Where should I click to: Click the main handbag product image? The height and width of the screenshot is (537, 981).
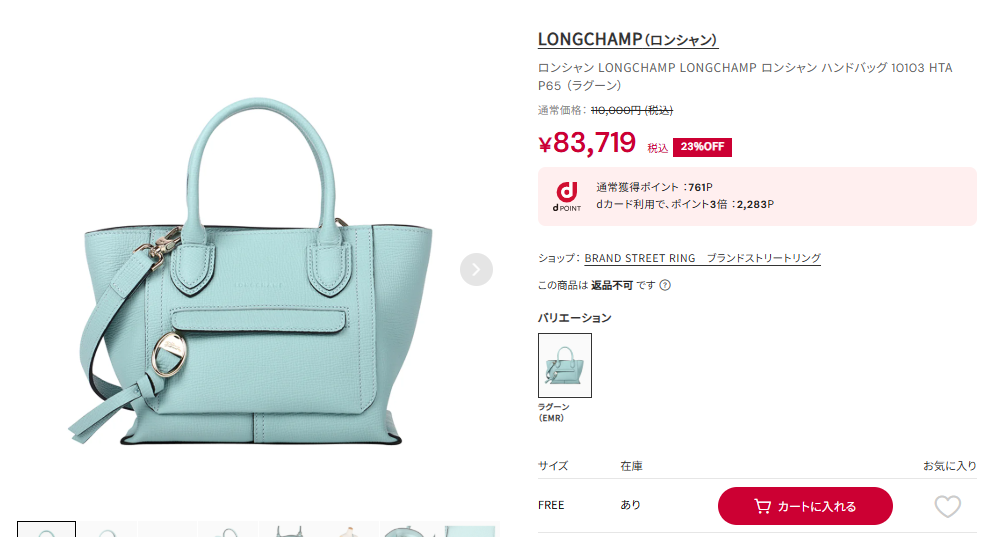click(250, 271)
